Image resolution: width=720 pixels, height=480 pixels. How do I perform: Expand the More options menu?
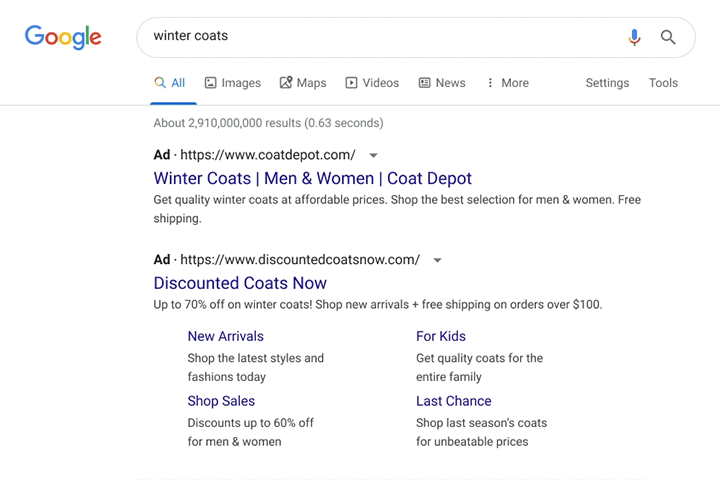(507, 83)
